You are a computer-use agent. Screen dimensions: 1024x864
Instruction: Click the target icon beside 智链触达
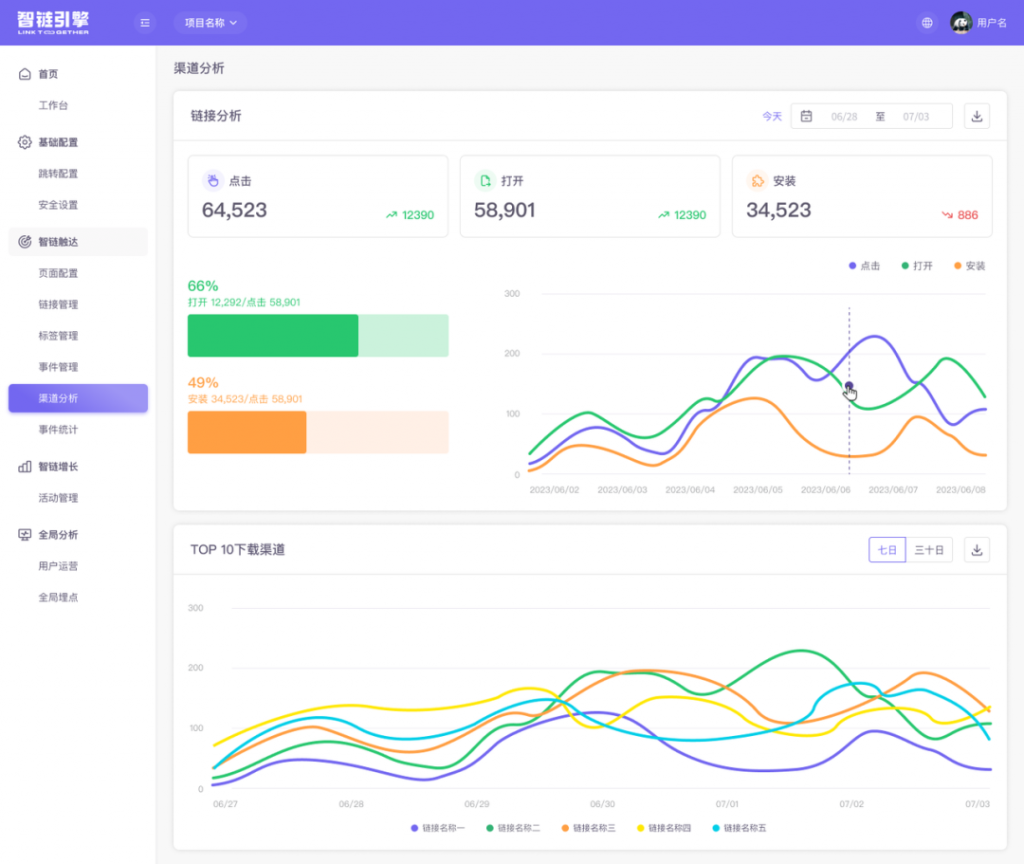[x=25, y=242]
